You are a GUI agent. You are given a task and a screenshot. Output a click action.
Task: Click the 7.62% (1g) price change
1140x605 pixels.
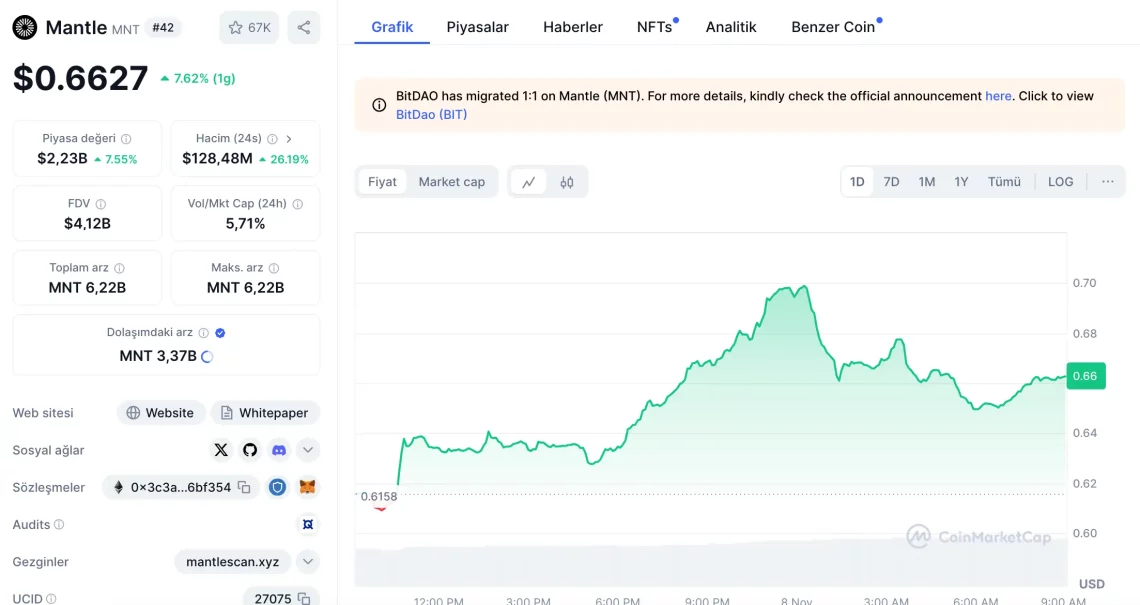click(x=198, y=79)
